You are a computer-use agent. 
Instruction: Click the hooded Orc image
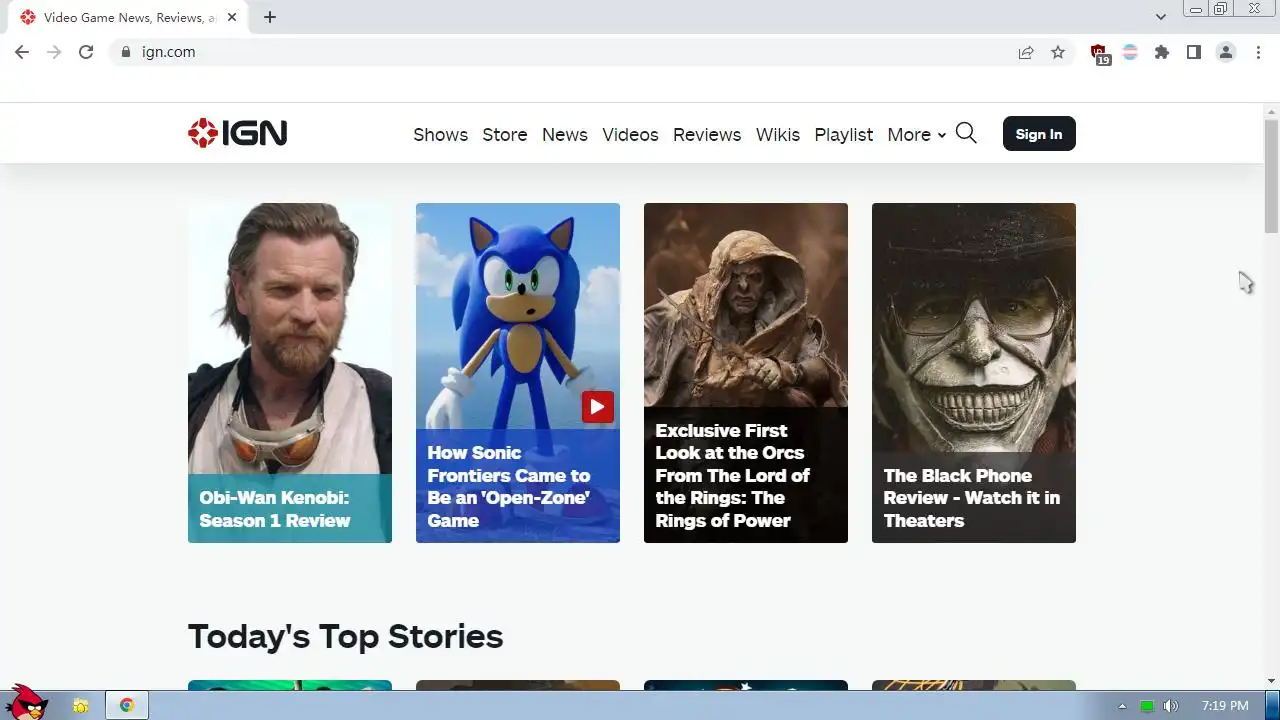(x=746, y=305)
